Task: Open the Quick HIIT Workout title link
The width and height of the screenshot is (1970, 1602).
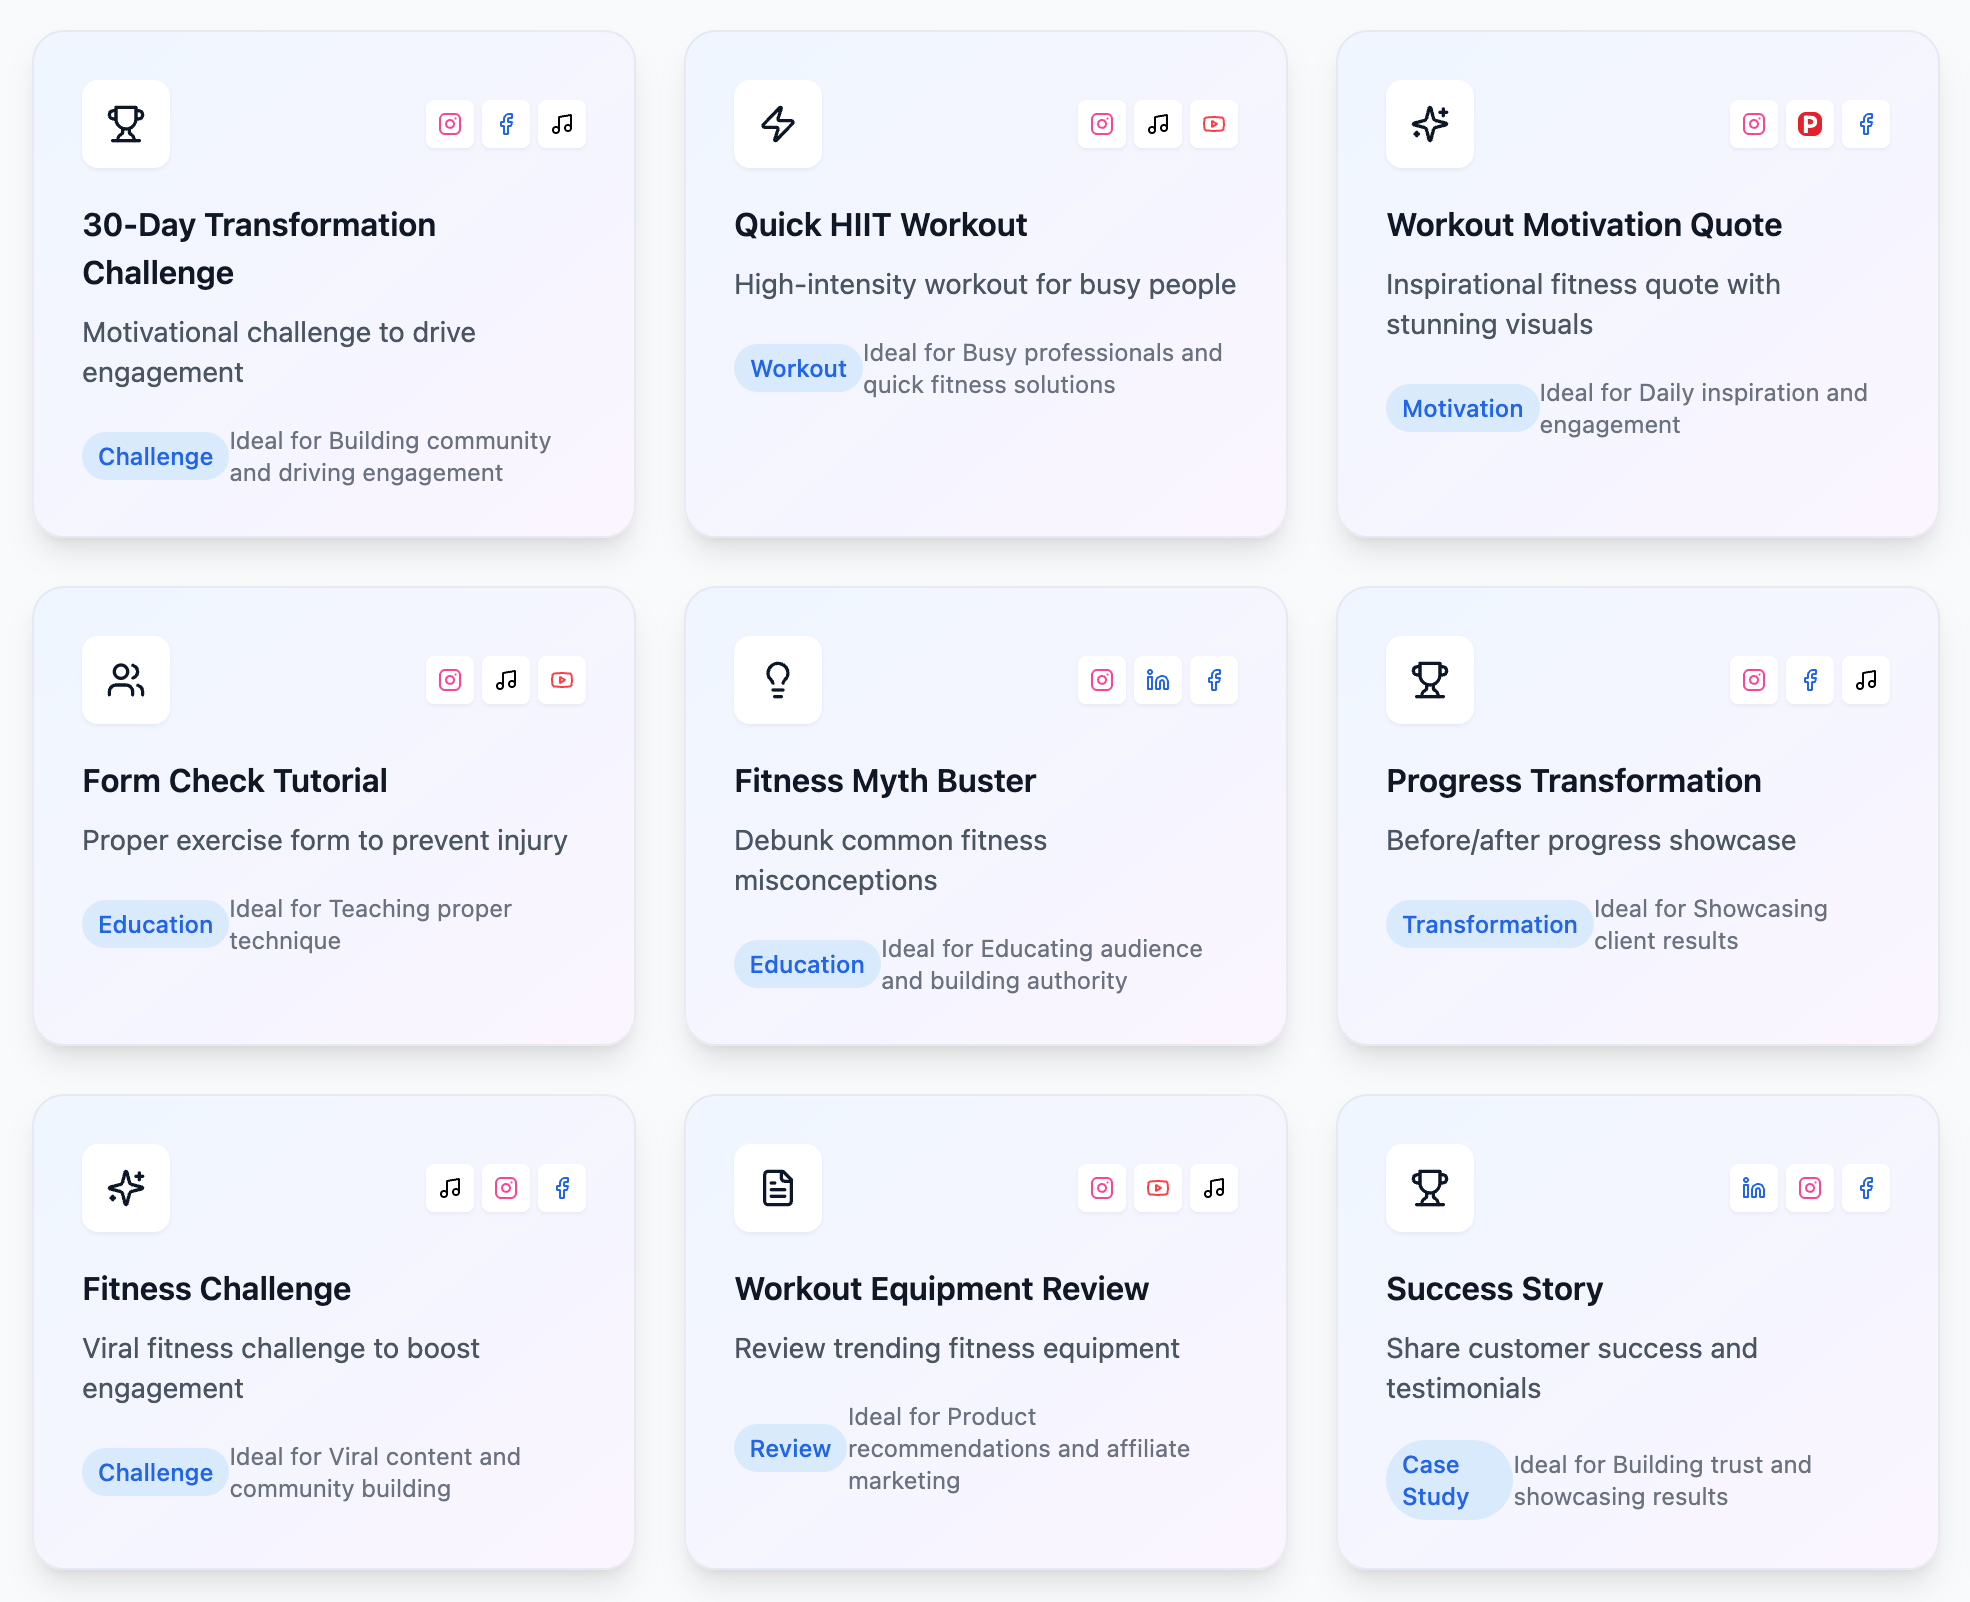Action: 880,225
